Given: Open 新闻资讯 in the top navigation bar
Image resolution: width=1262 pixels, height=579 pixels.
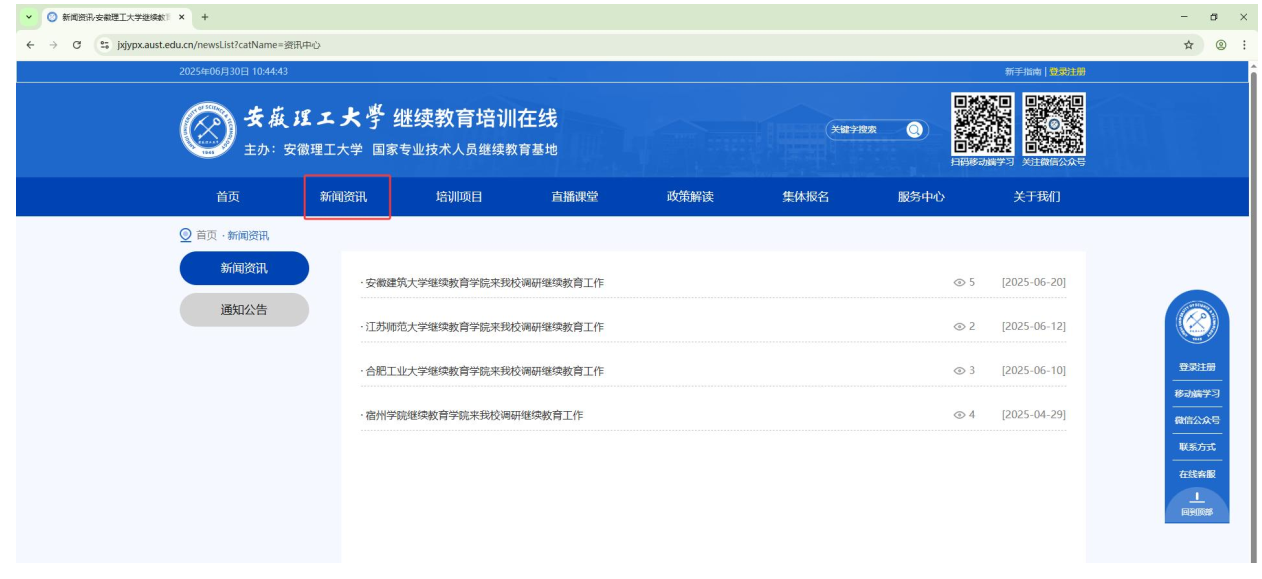Looking at the screenshot, I should coord(344,197).
